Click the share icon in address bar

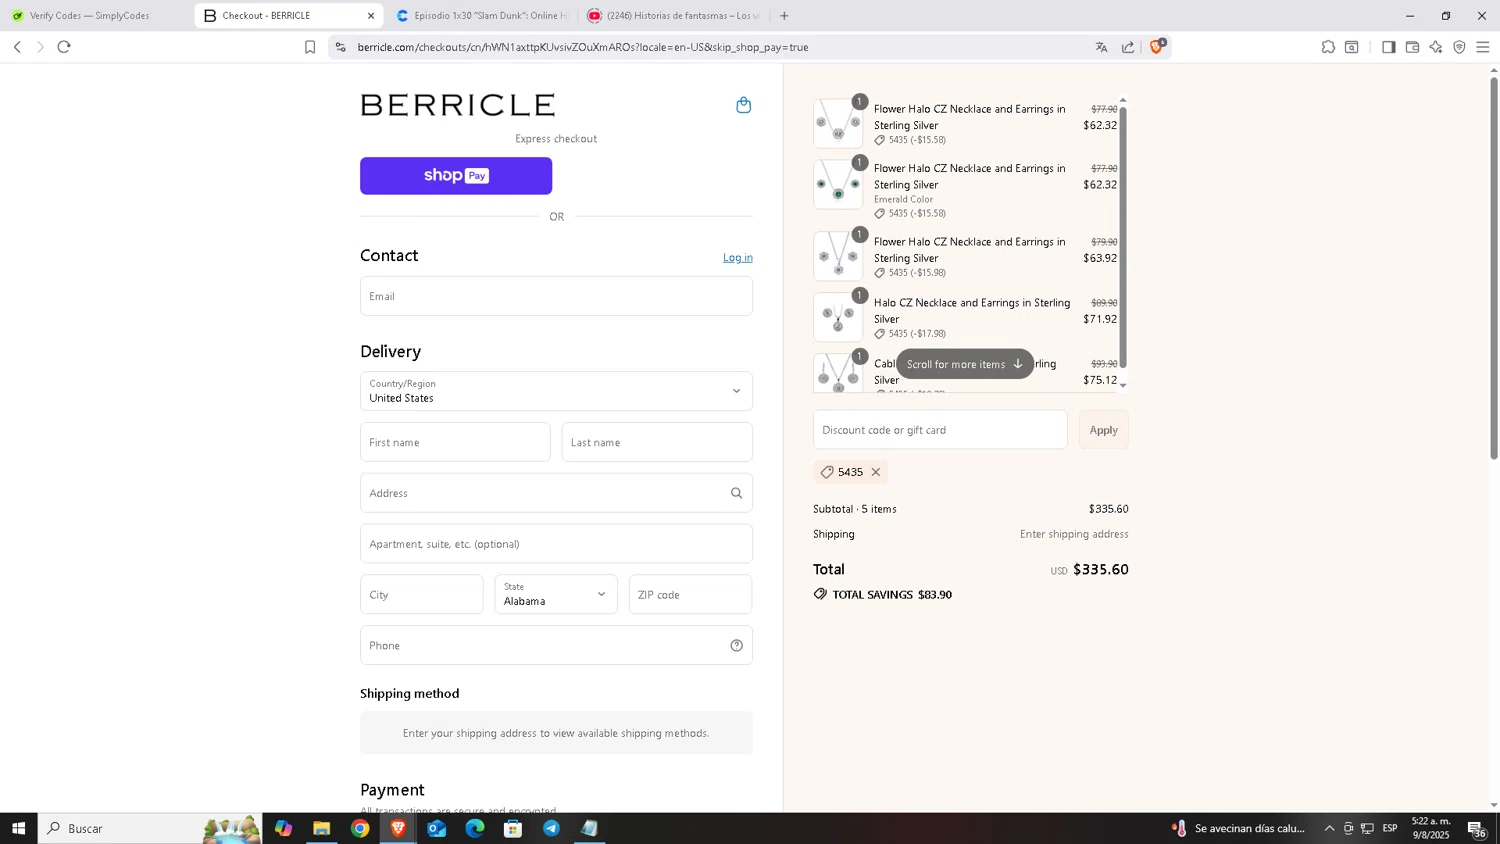[1128, 47]
